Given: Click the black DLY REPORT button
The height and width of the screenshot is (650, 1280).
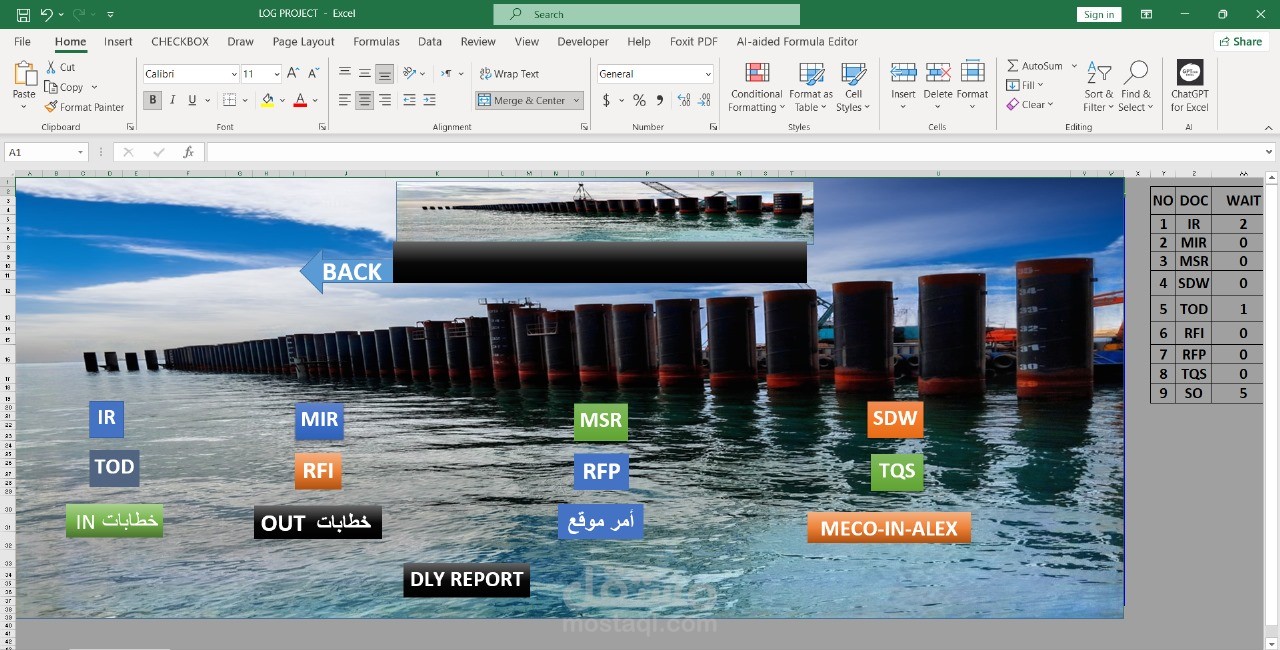Looking at the screenshot, I should tap(466, 580).
